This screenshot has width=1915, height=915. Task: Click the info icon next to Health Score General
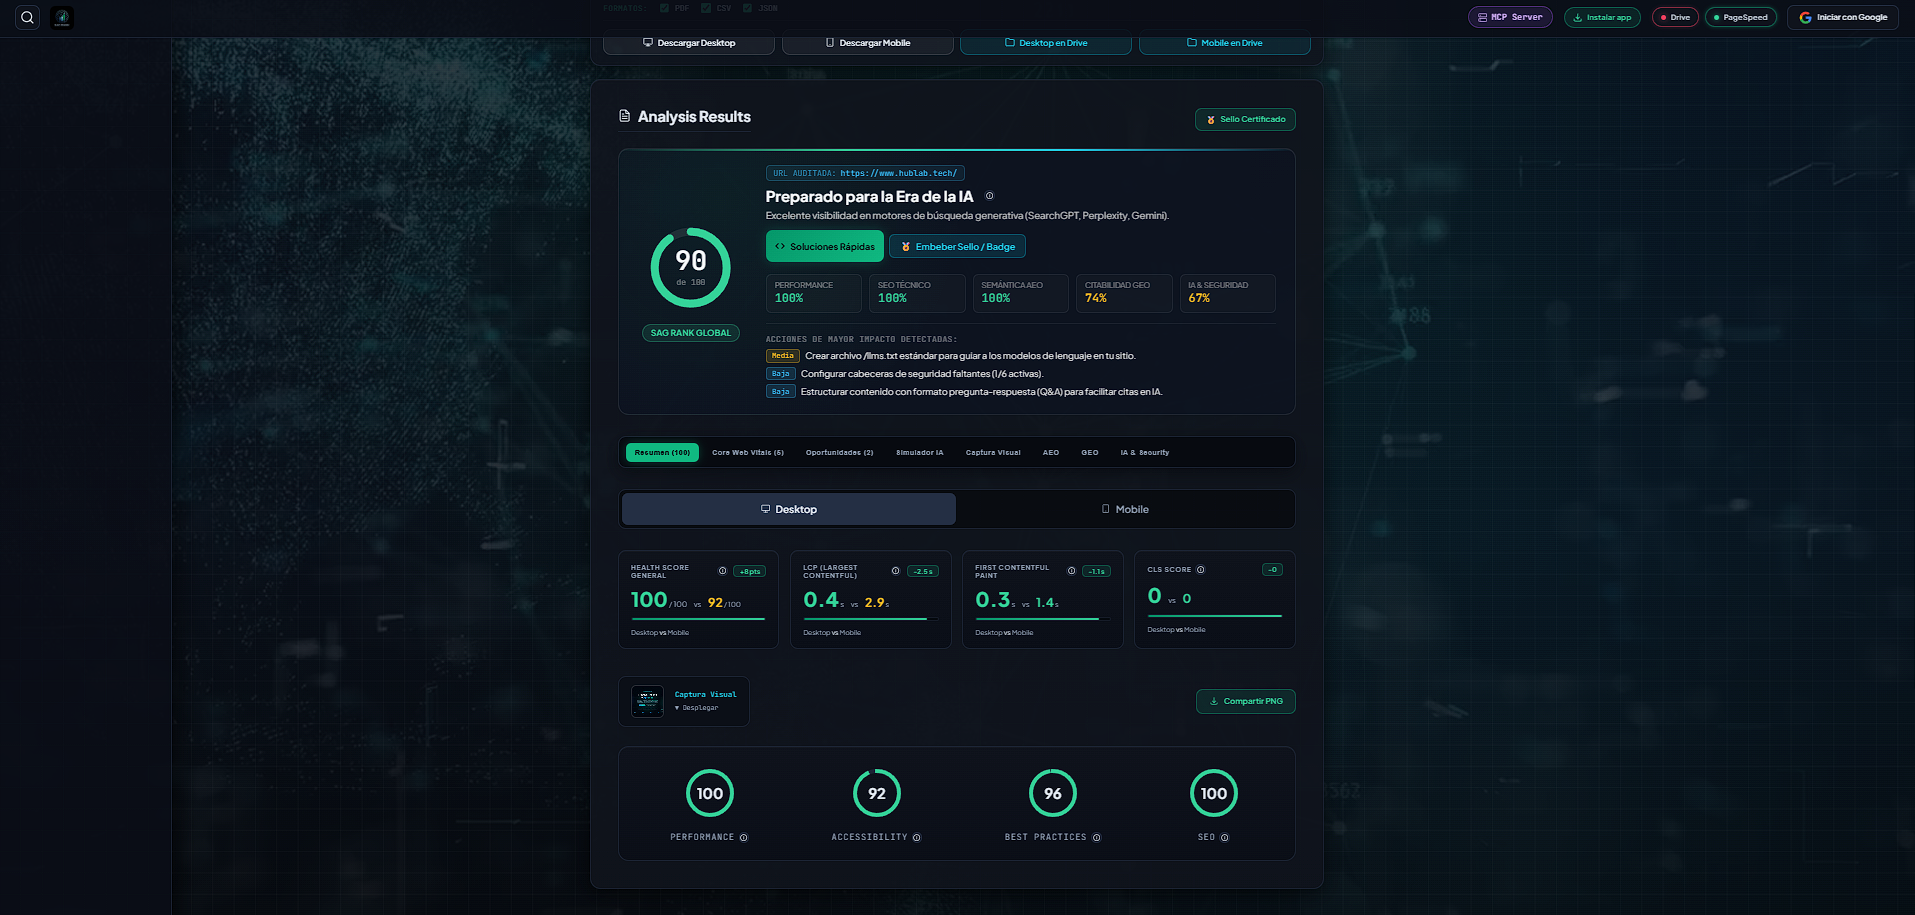pyautogui.click(x=722, y=571)
